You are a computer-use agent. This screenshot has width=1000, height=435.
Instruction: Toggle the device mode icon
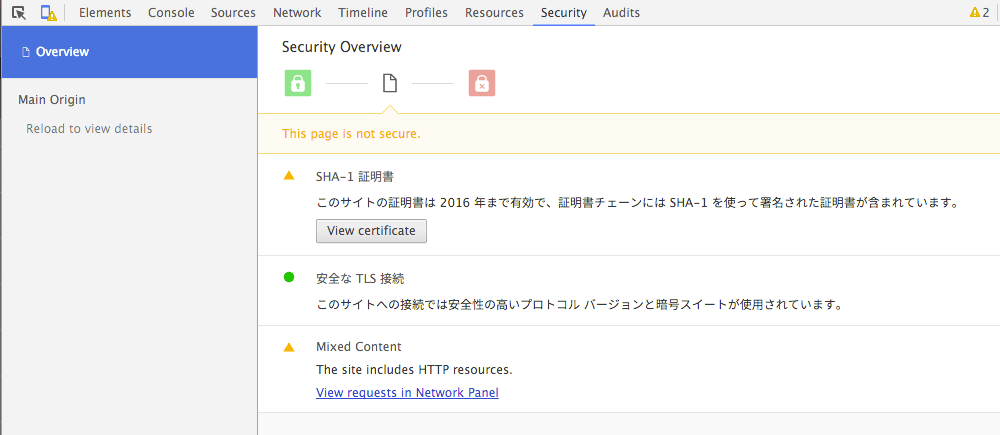[48, 13]
